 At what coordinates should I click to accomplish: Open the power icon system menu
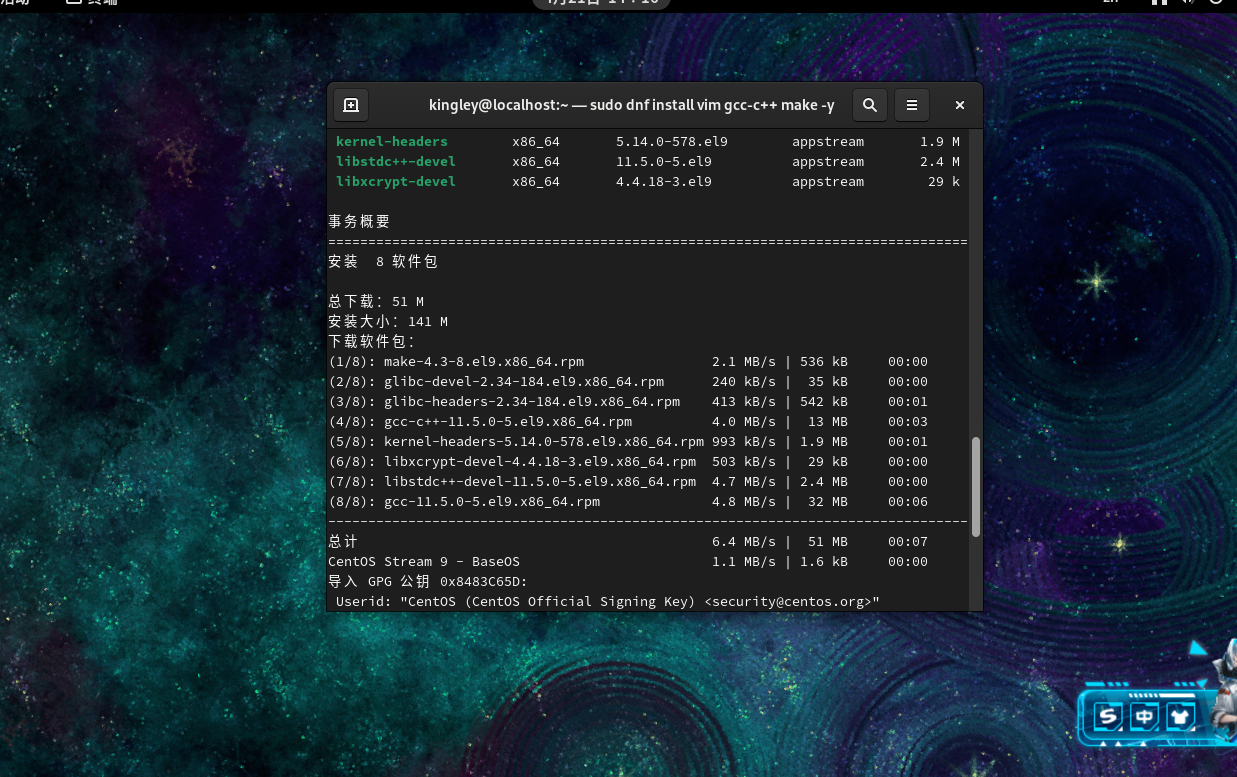click(x=1215, y=2)
